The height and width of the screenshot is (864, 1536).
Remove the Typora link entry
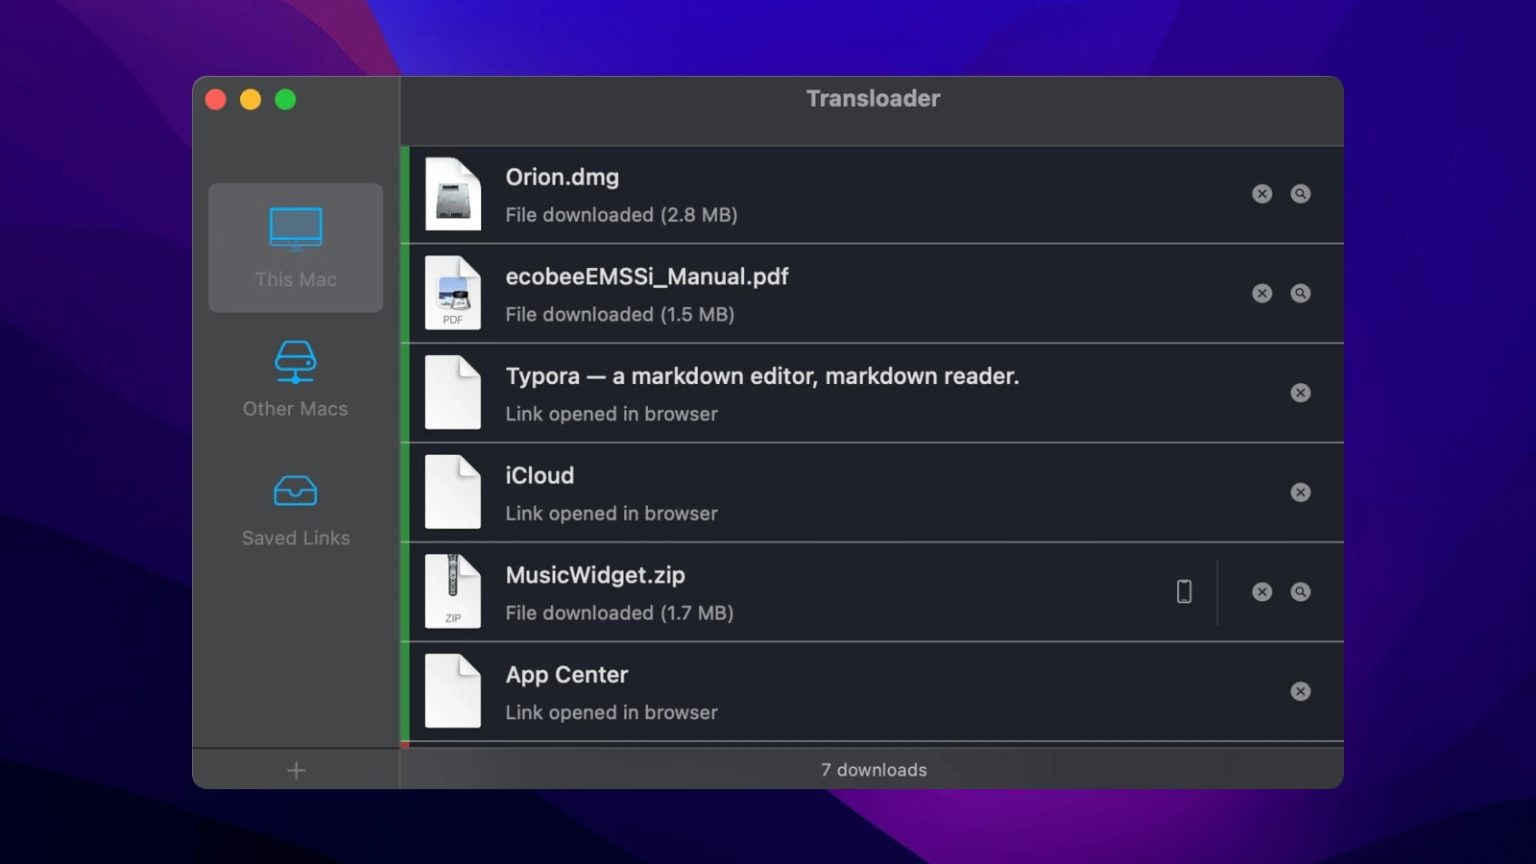click(1300, 392)
